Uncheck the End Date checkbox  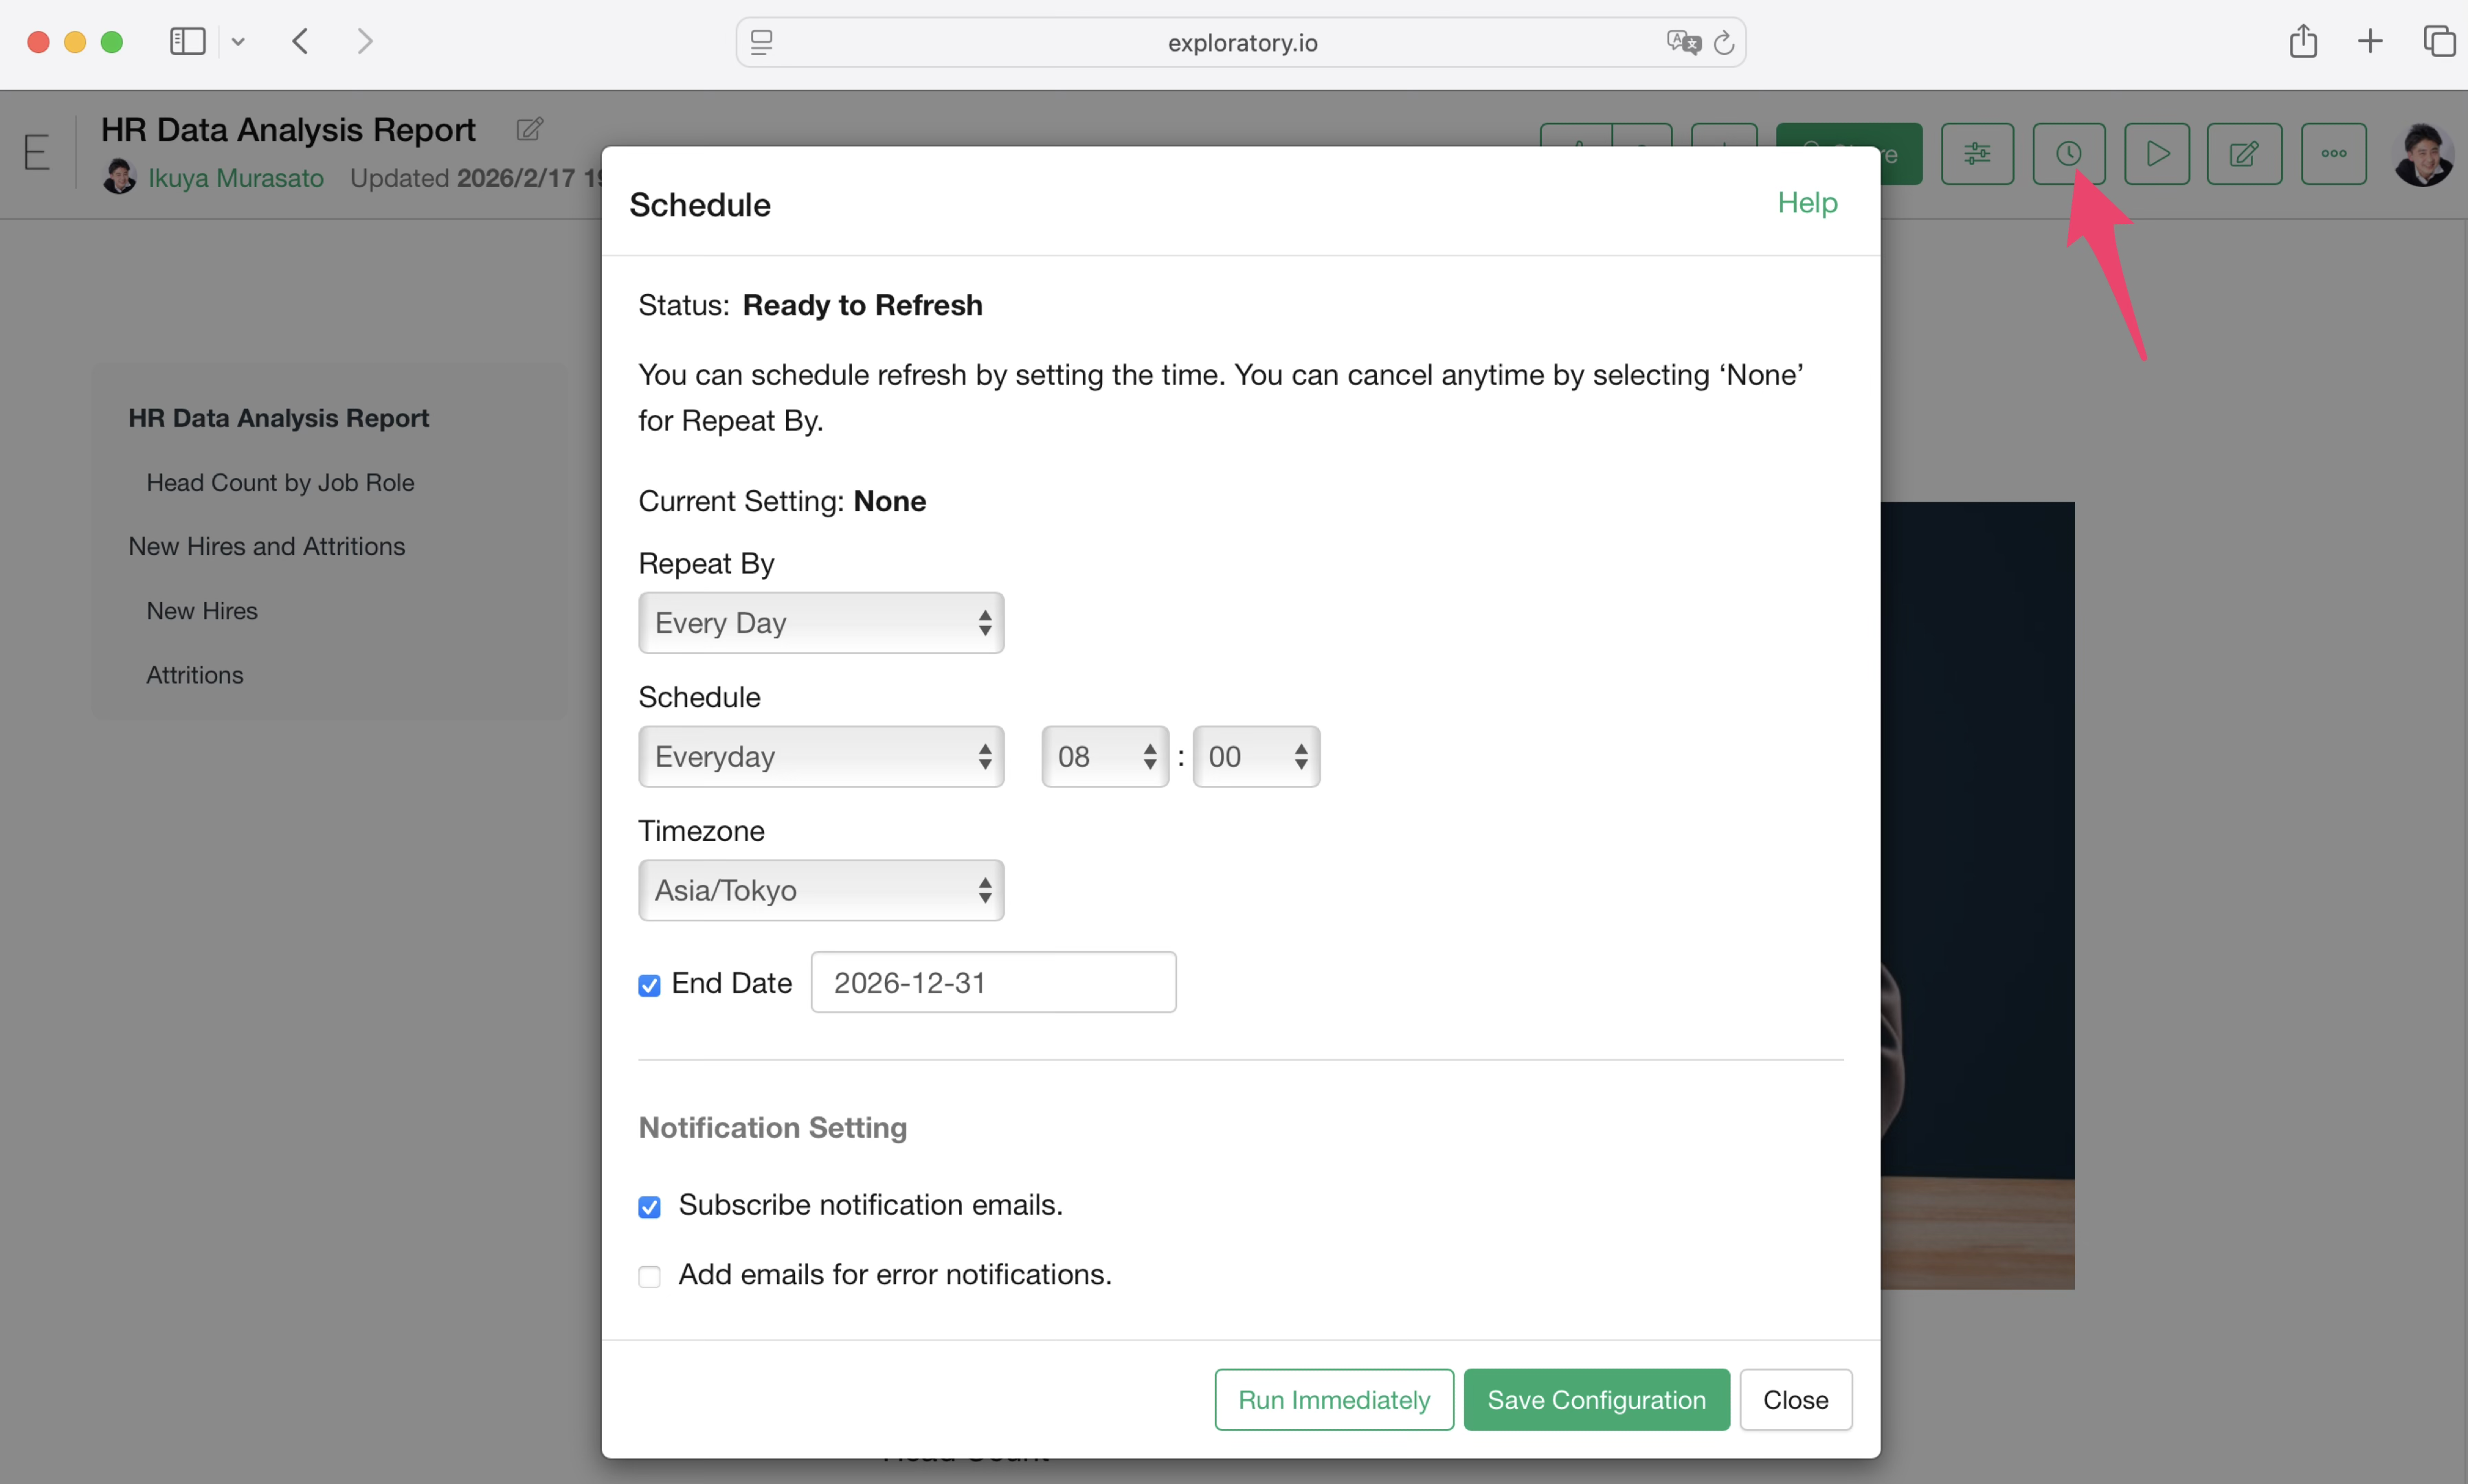click(x=649, y=985)
